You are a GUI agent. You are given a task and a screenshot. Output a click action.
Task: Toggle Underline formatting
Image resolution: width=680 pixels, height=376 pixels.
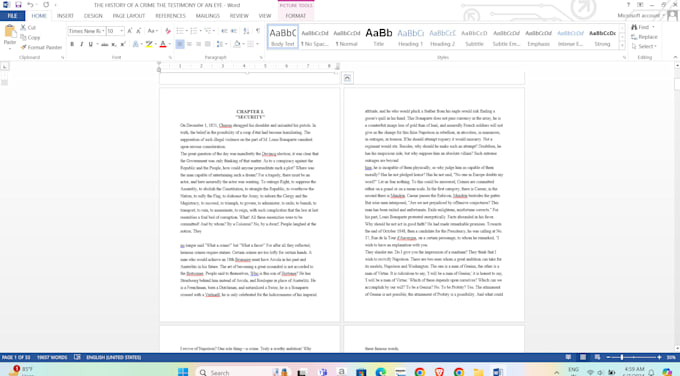click(x=90, y=44)
